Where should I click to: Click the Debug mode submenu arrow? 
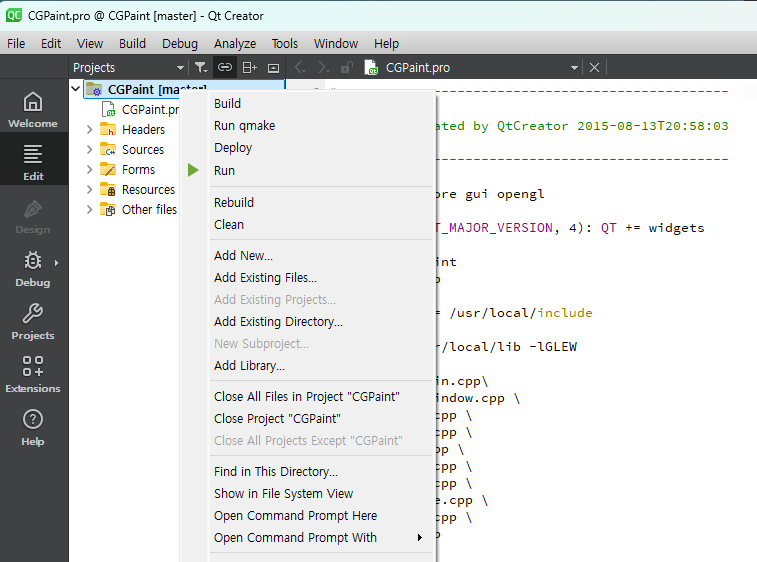pos(56,263)
